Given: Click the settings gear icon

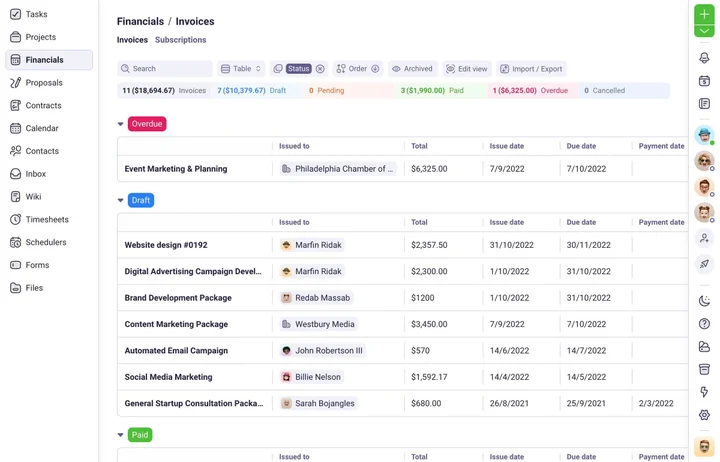Looking at the screenshot, I should click(x=704, y=415).
